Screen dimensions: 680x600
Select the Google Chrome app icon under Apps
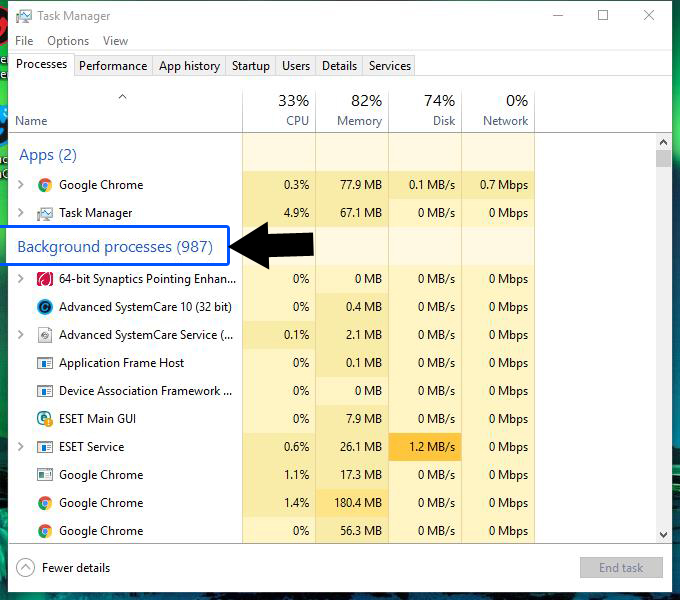tap(45, 185)
